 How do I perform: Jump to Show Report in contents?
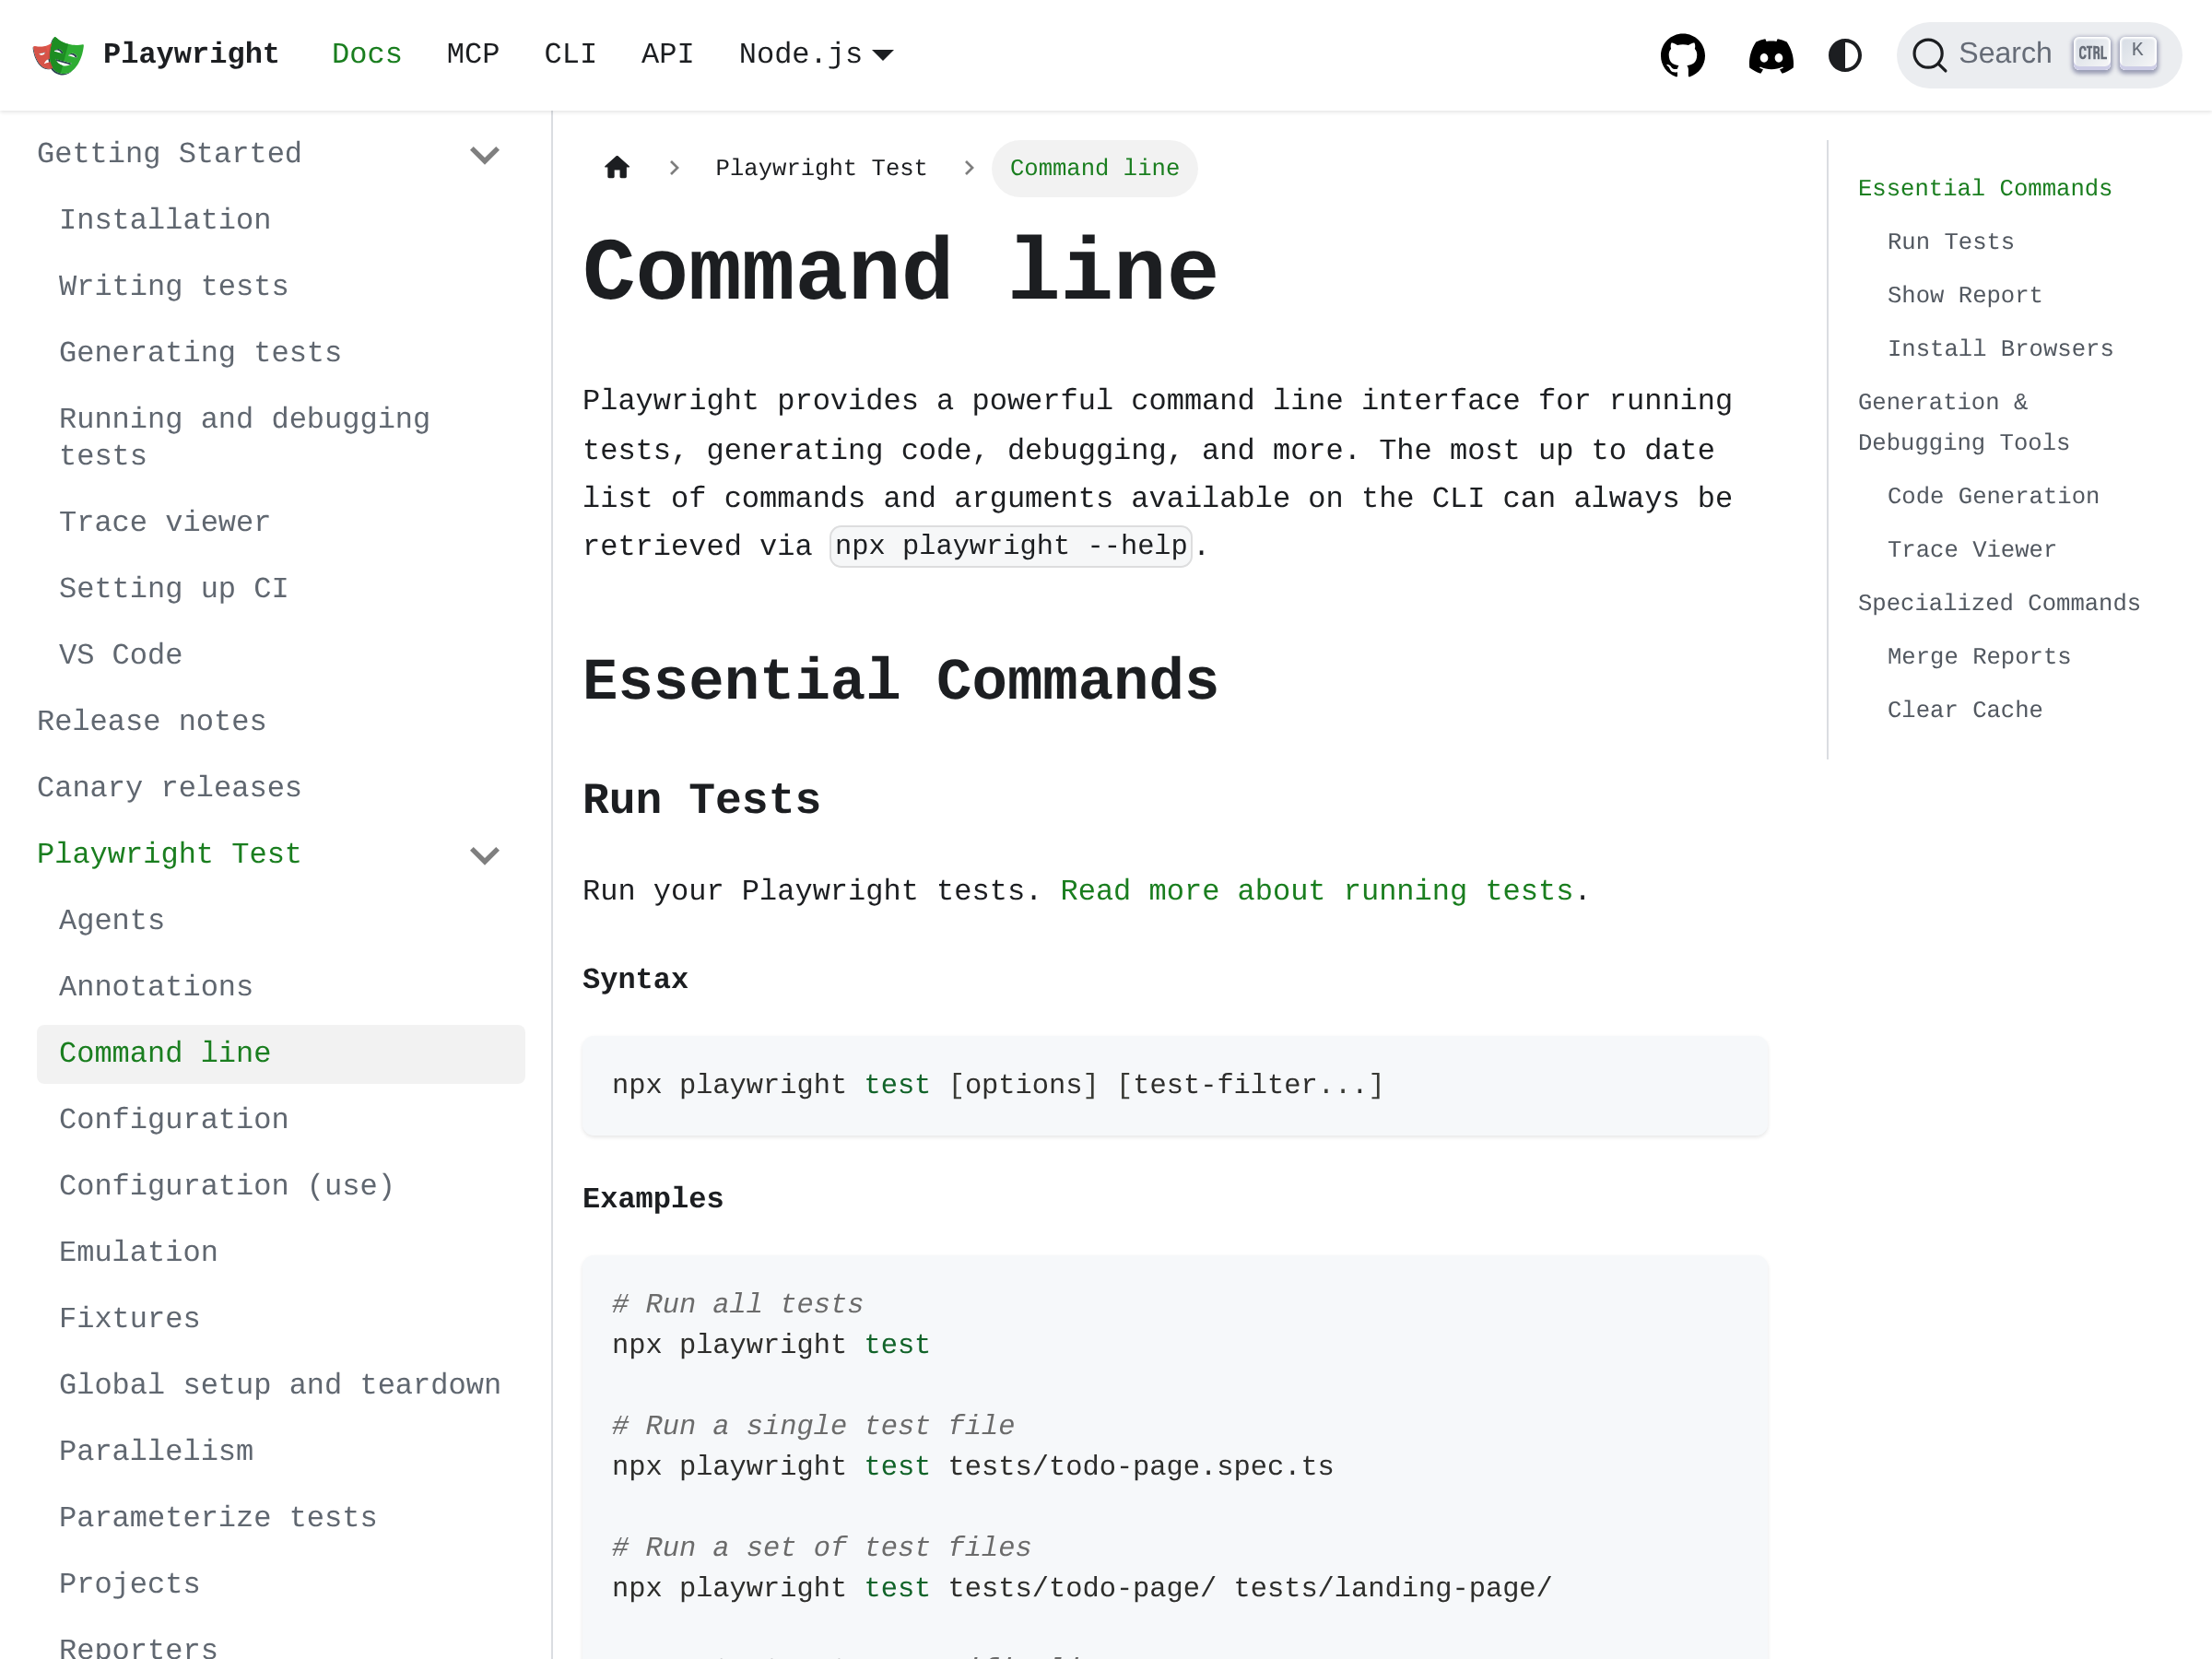tap(1964, 295)
